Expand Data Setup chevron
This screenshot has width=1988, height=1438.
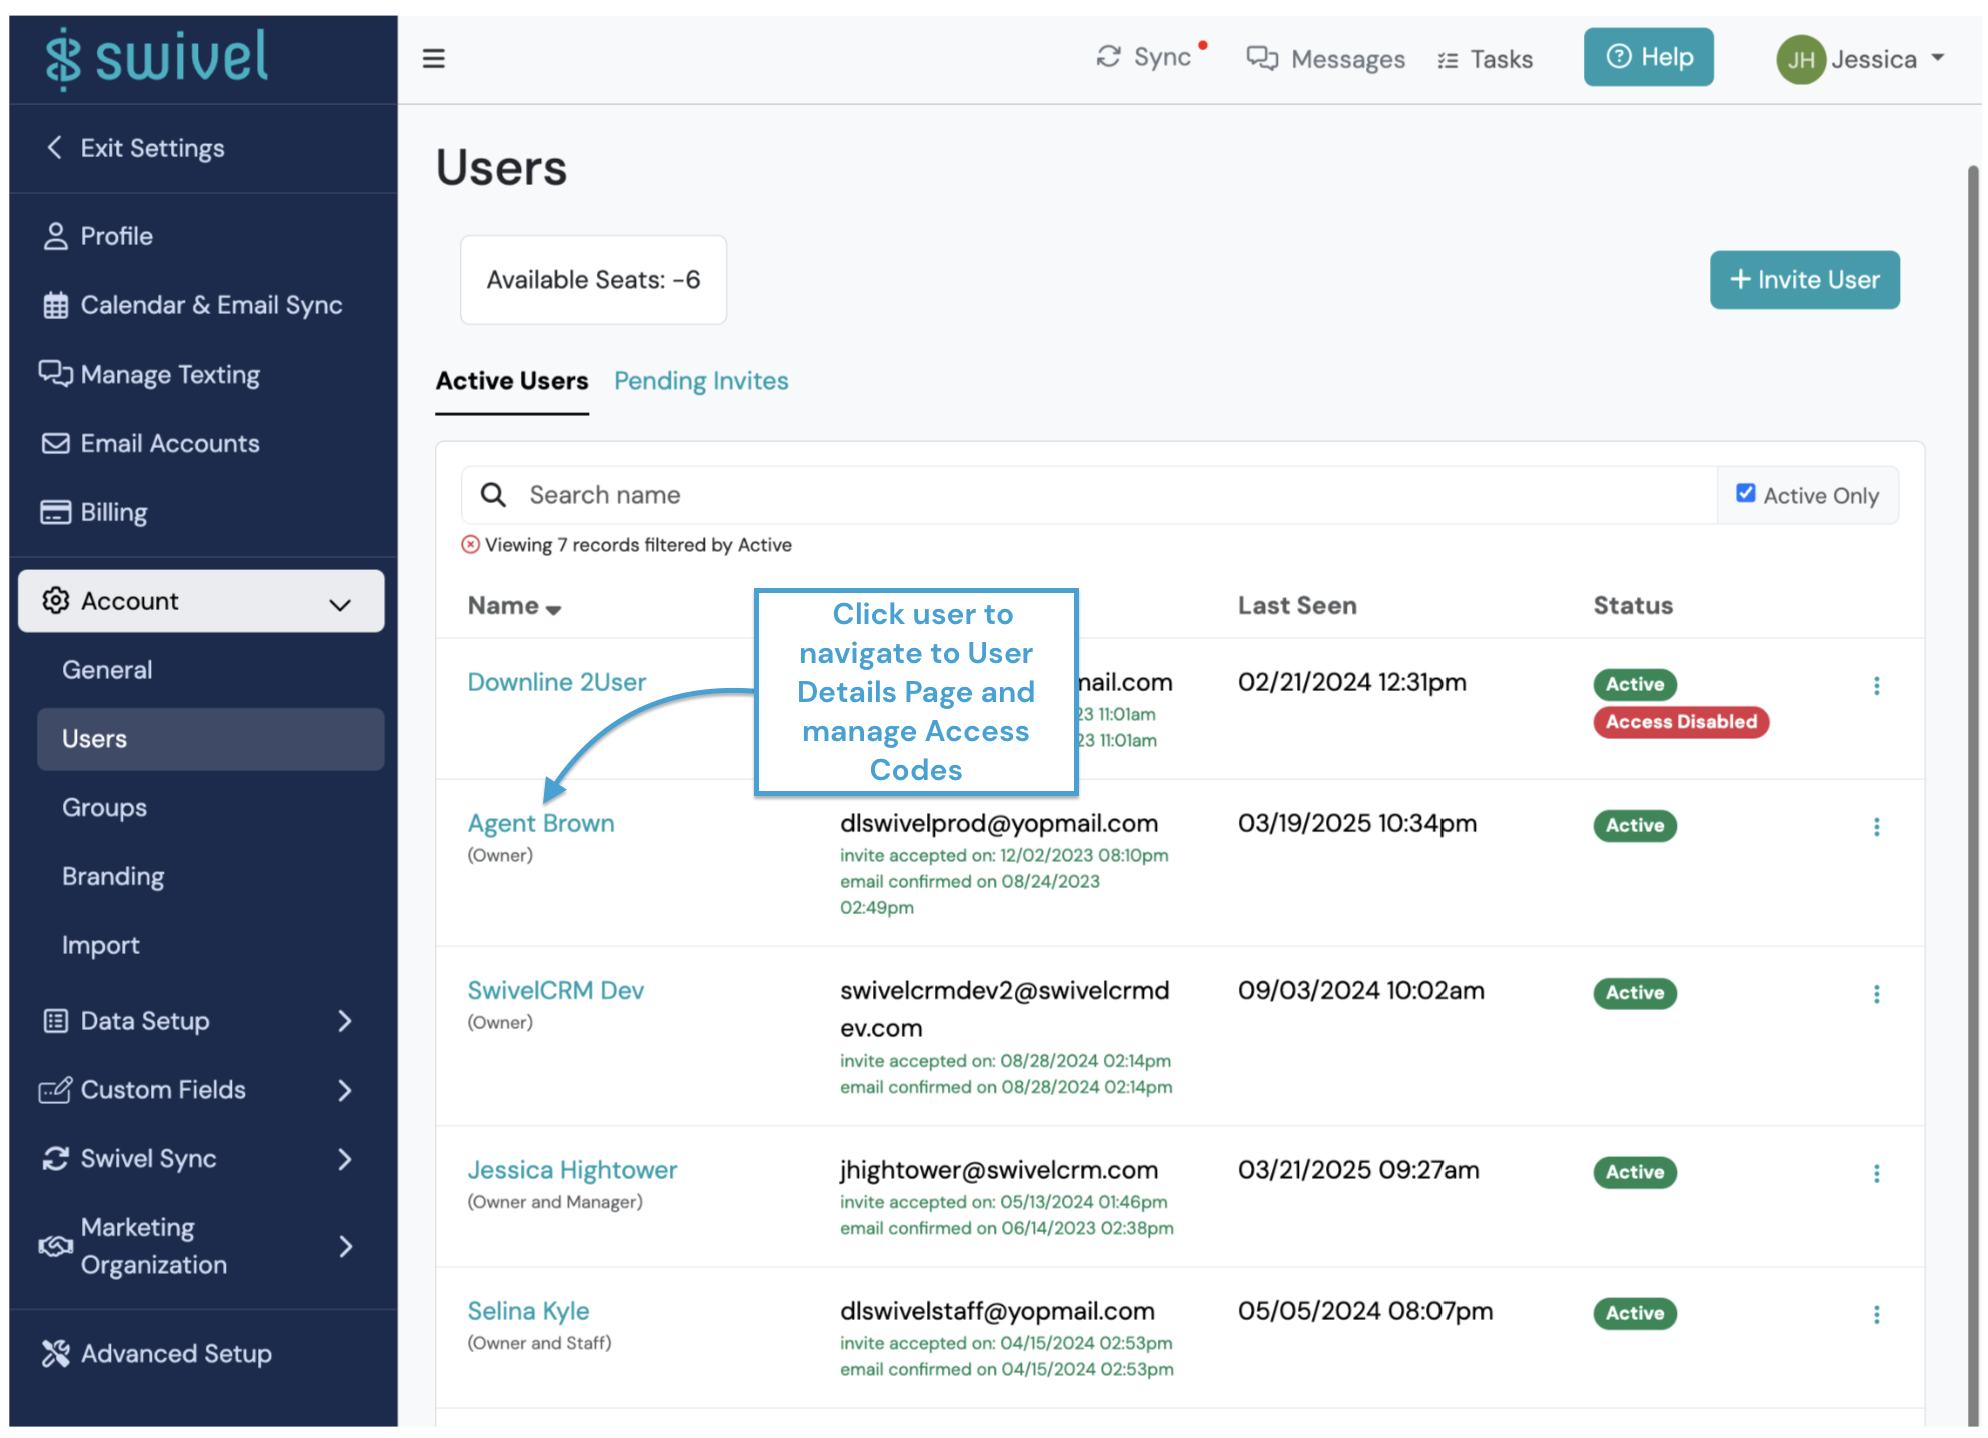(x=345, y=1021)
